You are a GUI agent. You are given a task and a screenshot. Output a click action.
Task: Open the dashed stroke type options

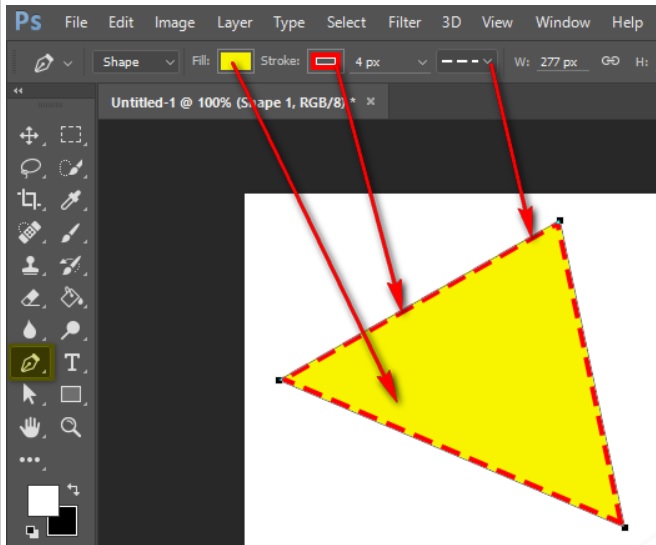pyautogui.click(x=466, y=61)
